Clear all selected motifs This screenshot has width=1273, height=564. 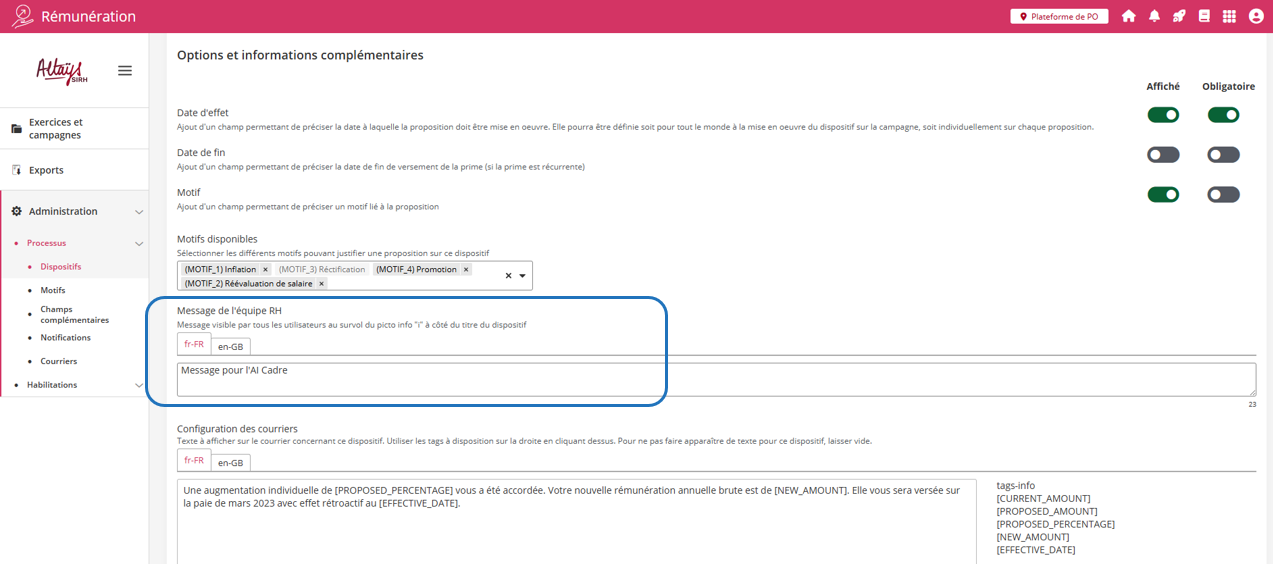coord(508,276)
